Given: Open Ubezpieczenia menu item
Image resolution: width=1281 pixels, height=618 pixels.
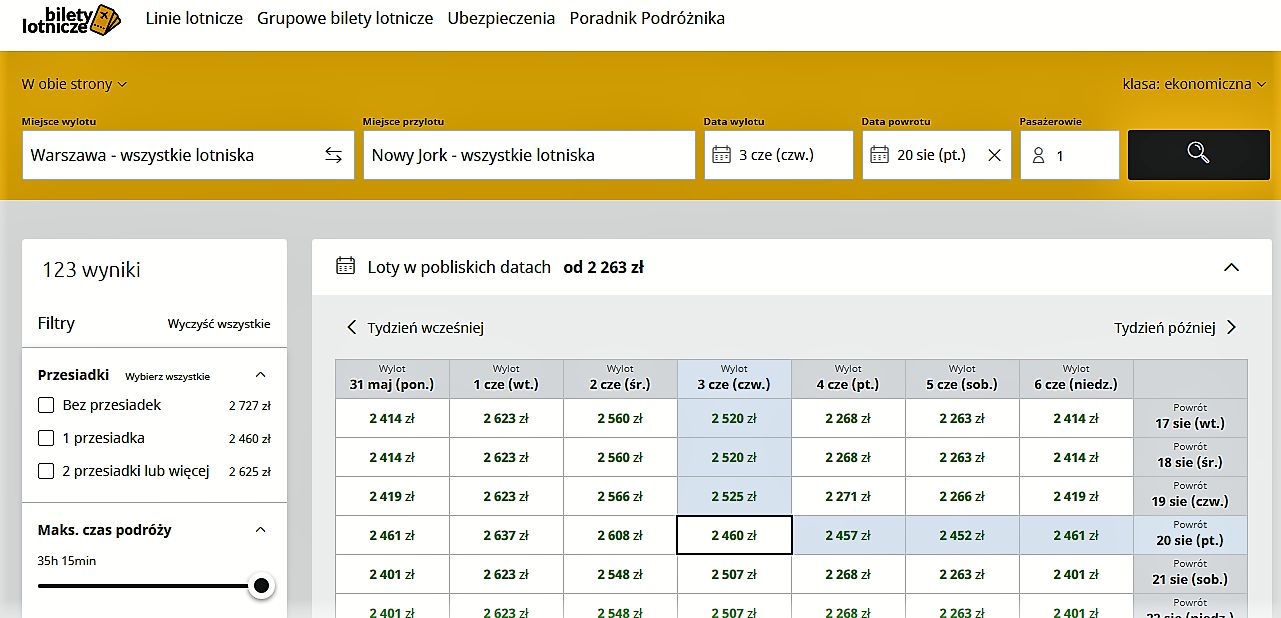Looking at the screenshot, I should tap(501, 18).
